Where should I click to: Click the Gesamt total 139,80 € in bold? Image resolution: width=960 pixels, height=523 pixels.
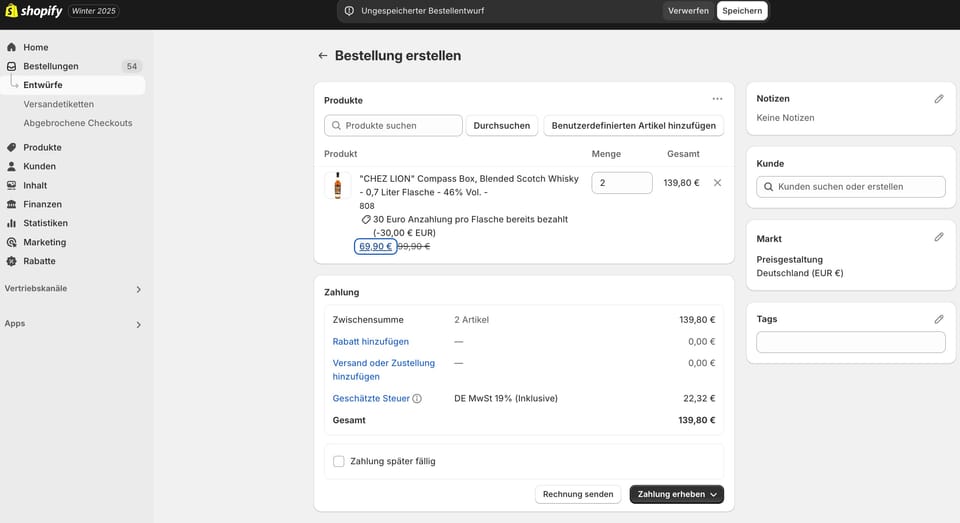tap(697, 420)
